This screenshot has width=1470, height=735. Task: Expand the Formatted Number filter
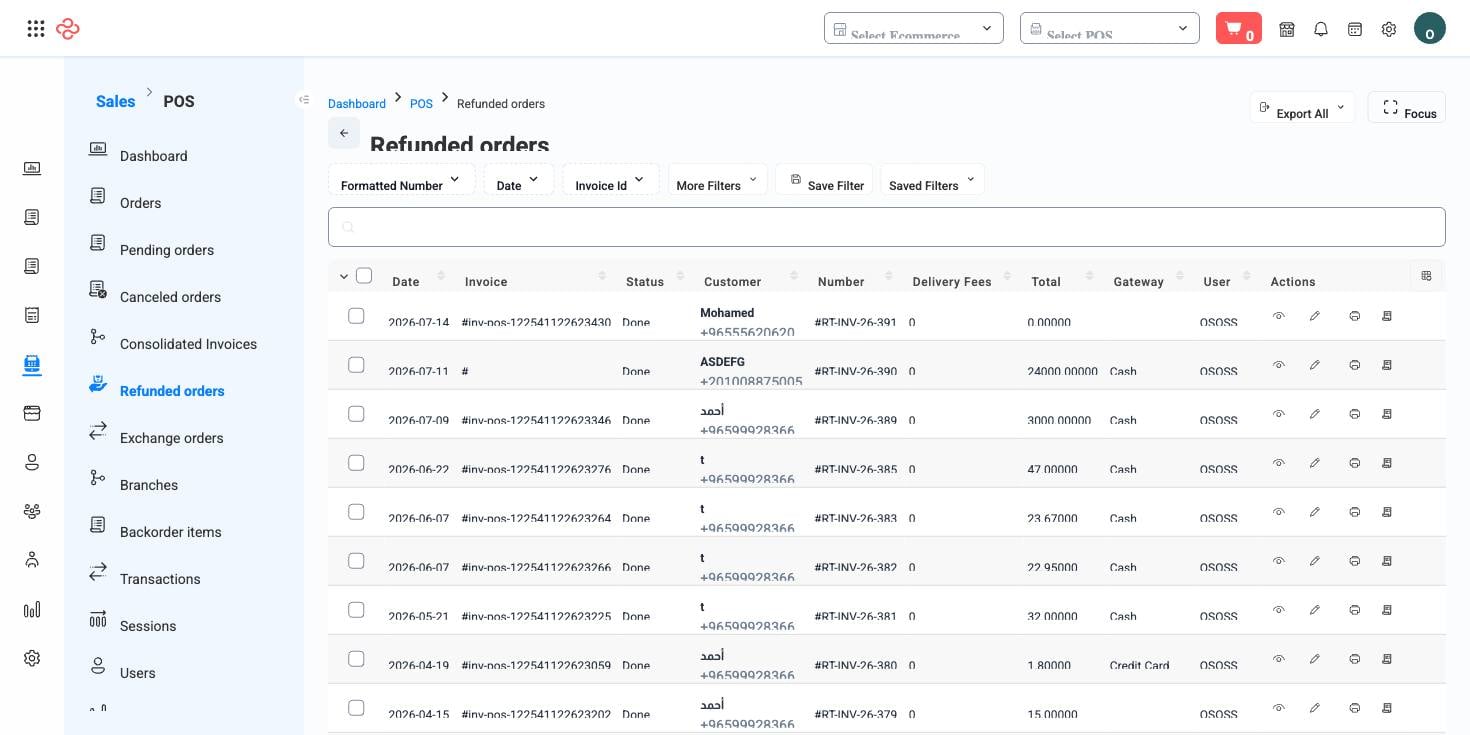tap(401, 180)
